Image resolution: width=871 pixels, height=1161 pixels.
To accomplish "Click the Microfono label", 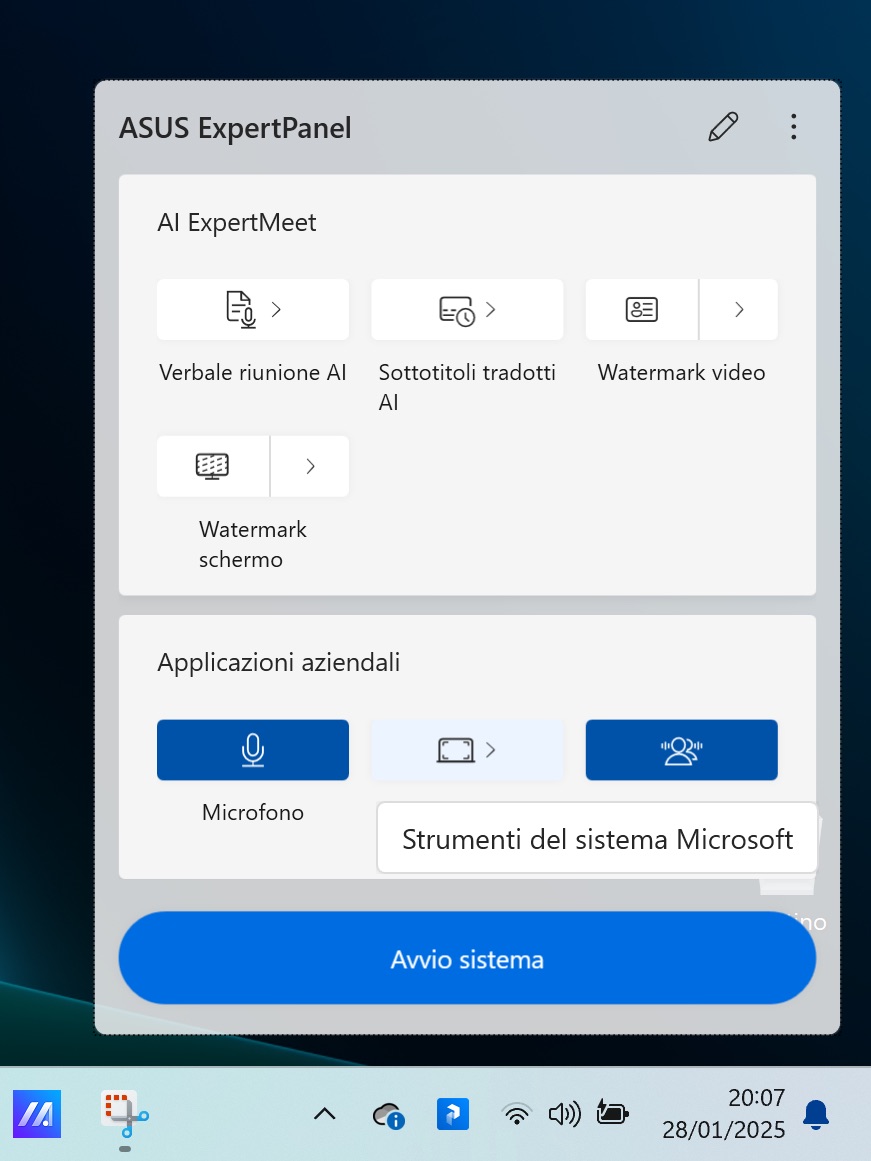I will (253, 812).
